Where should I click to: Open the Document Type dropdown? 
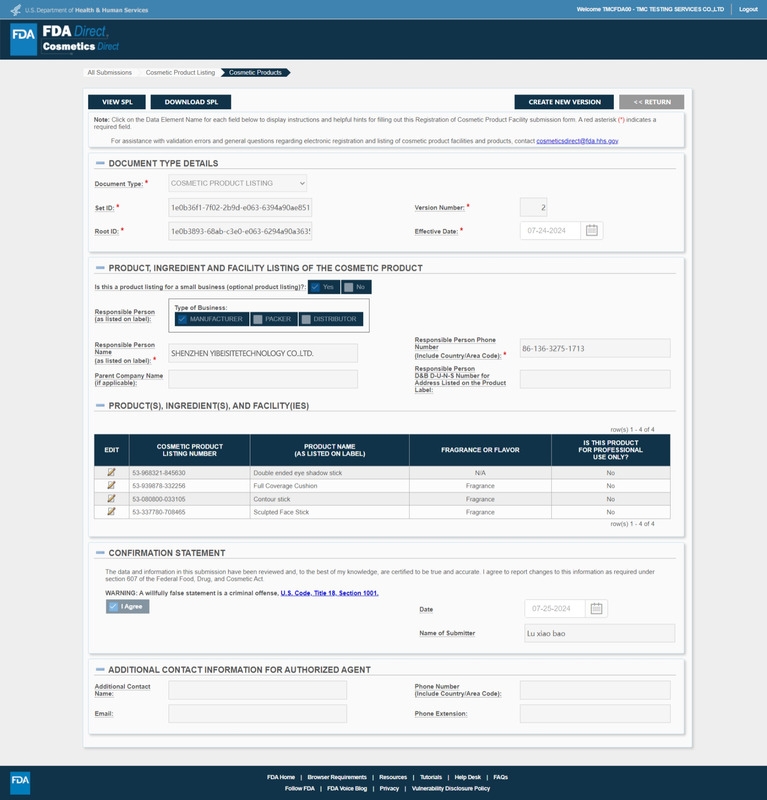tap(237, 183)
